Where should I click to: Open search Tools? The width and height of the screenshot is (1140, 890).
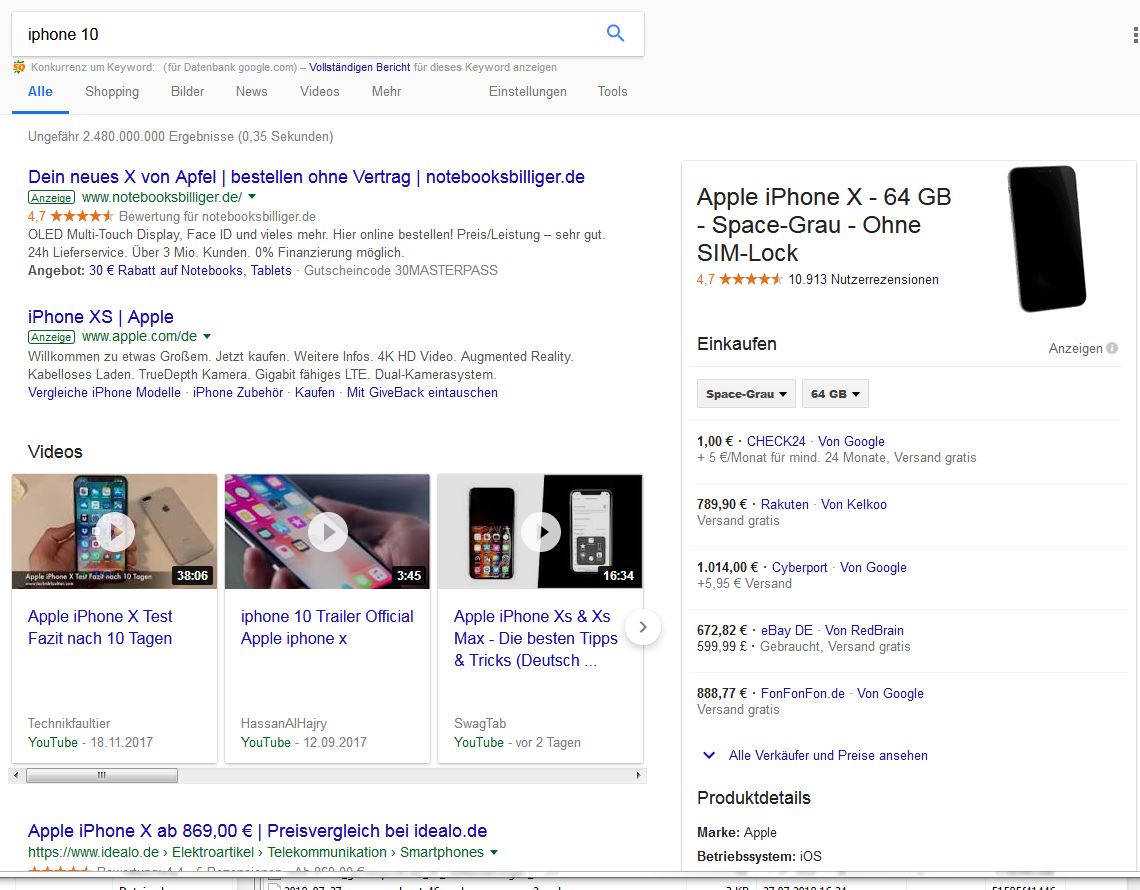pyautogui.click(x=612, y=92)
